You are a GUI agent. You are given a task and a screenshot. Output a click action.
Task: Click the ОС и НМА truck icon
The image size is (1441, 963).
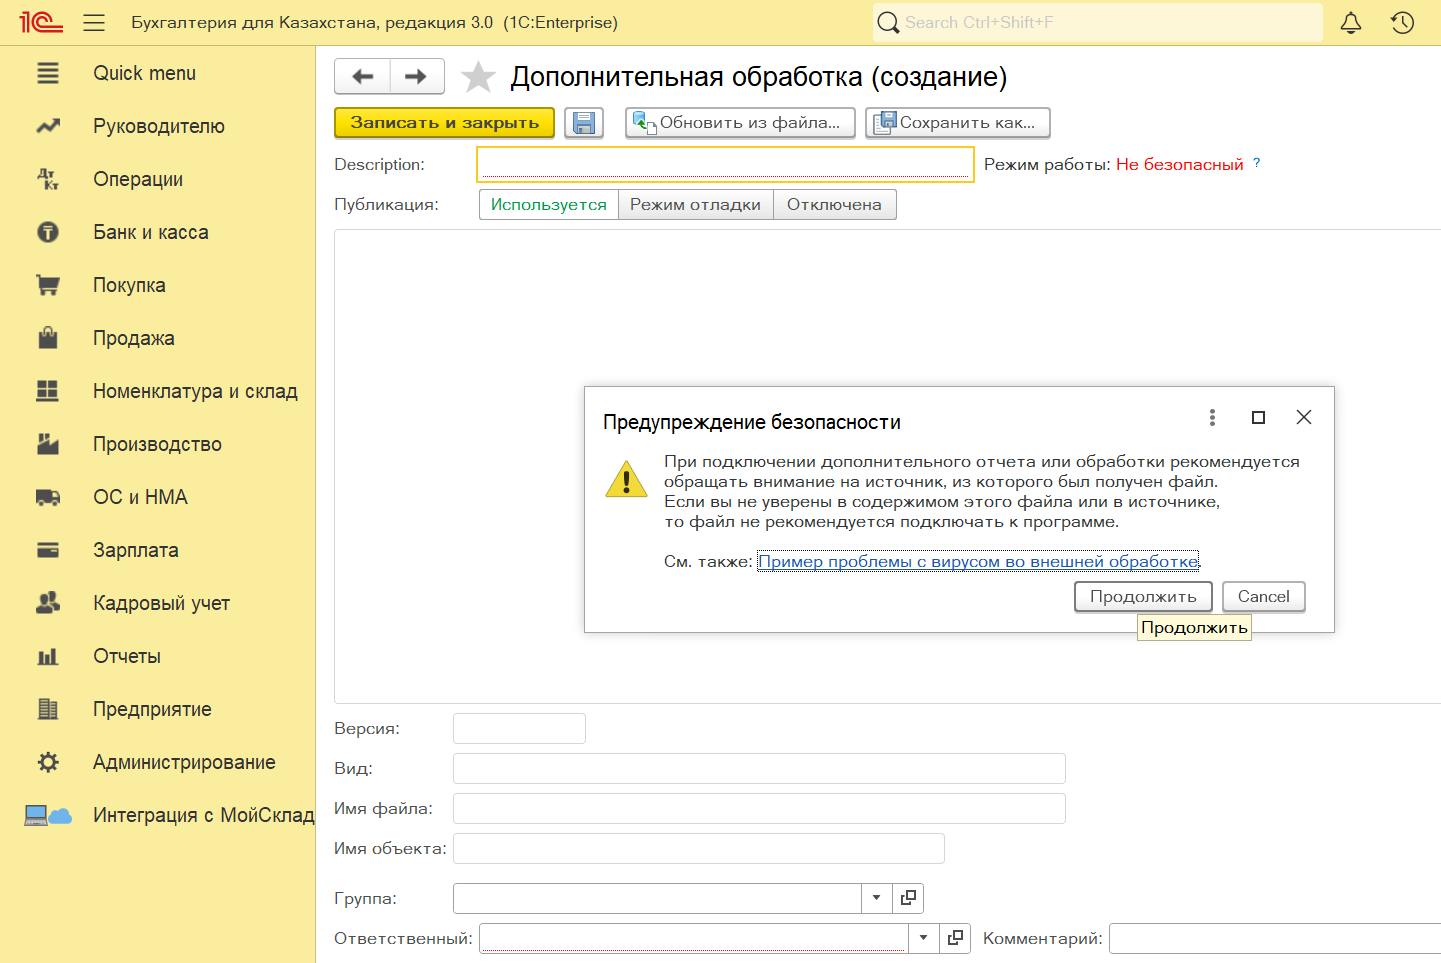pyautogui.click(x=48, y=497)
